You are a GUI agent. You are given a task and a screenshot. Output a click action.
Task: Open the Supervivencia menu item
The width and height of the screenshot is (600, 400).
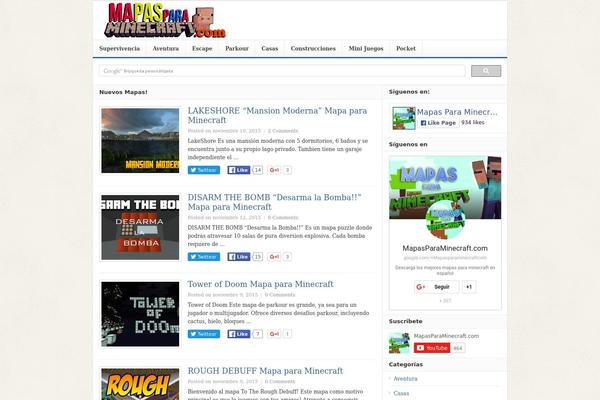pos(119,49)
